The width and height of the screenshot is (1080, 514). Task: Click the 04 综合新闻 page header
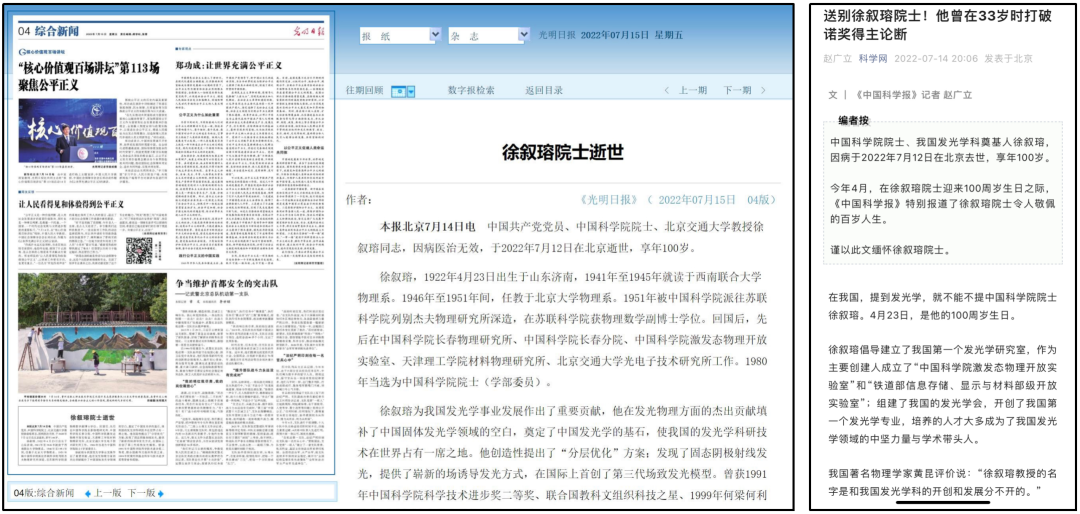point(48,30)
